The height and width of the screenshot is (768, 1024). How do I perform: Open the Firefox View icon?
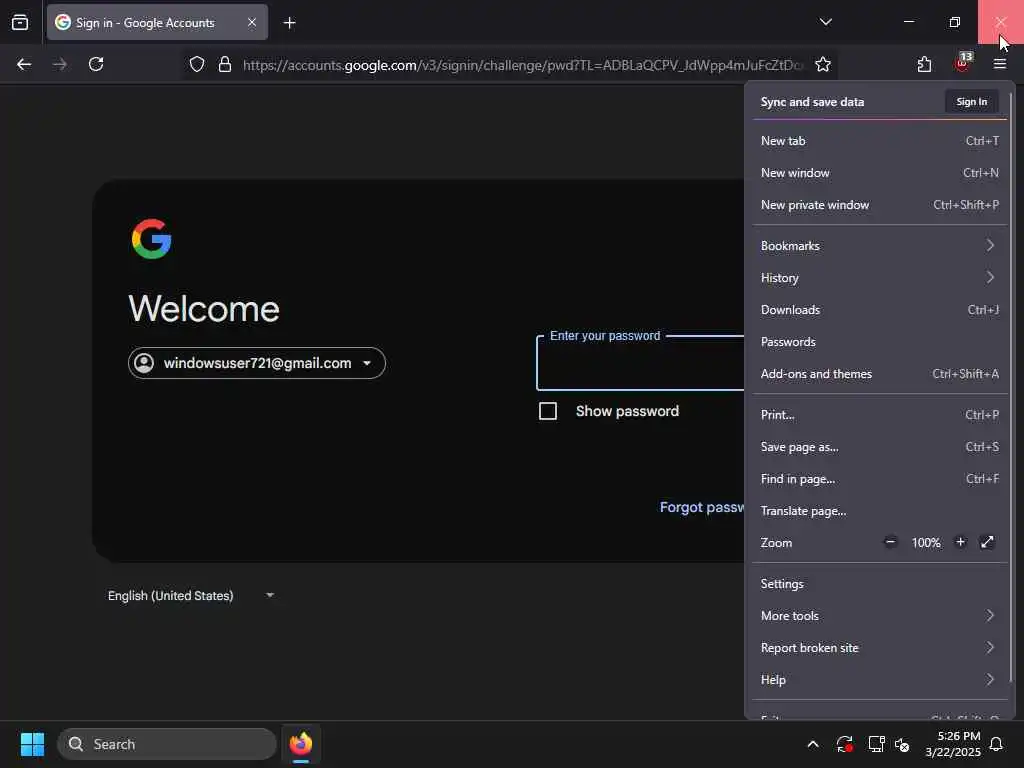[x=20, y=22]
